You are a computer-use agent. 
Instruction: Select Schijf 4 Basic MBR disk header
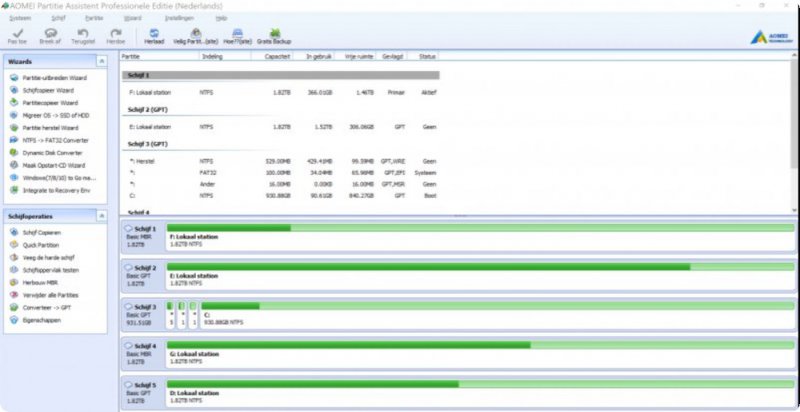pos(142,353)
